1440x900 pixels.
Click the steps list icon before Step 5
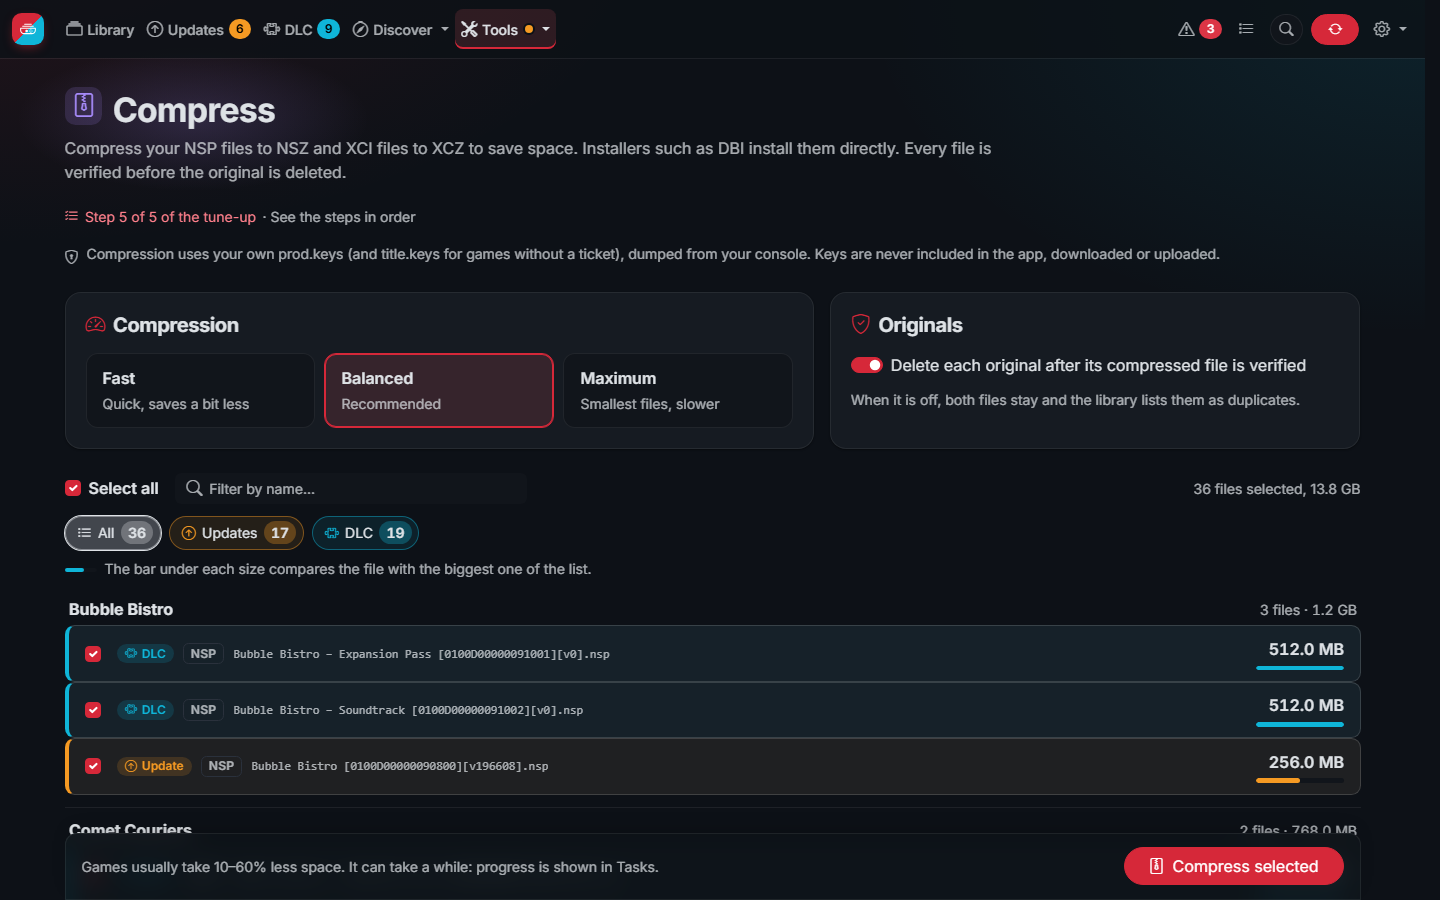71,216
